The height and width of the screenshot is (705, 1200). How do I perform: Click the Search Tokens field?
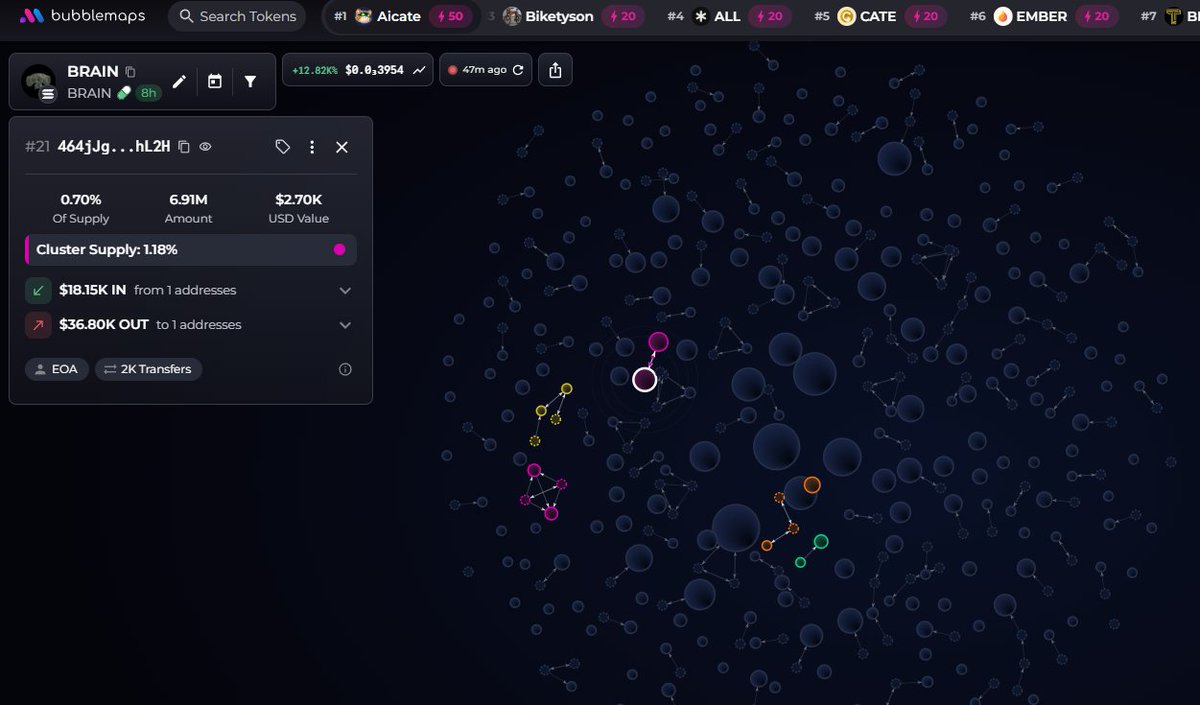[x=237, y=16]
